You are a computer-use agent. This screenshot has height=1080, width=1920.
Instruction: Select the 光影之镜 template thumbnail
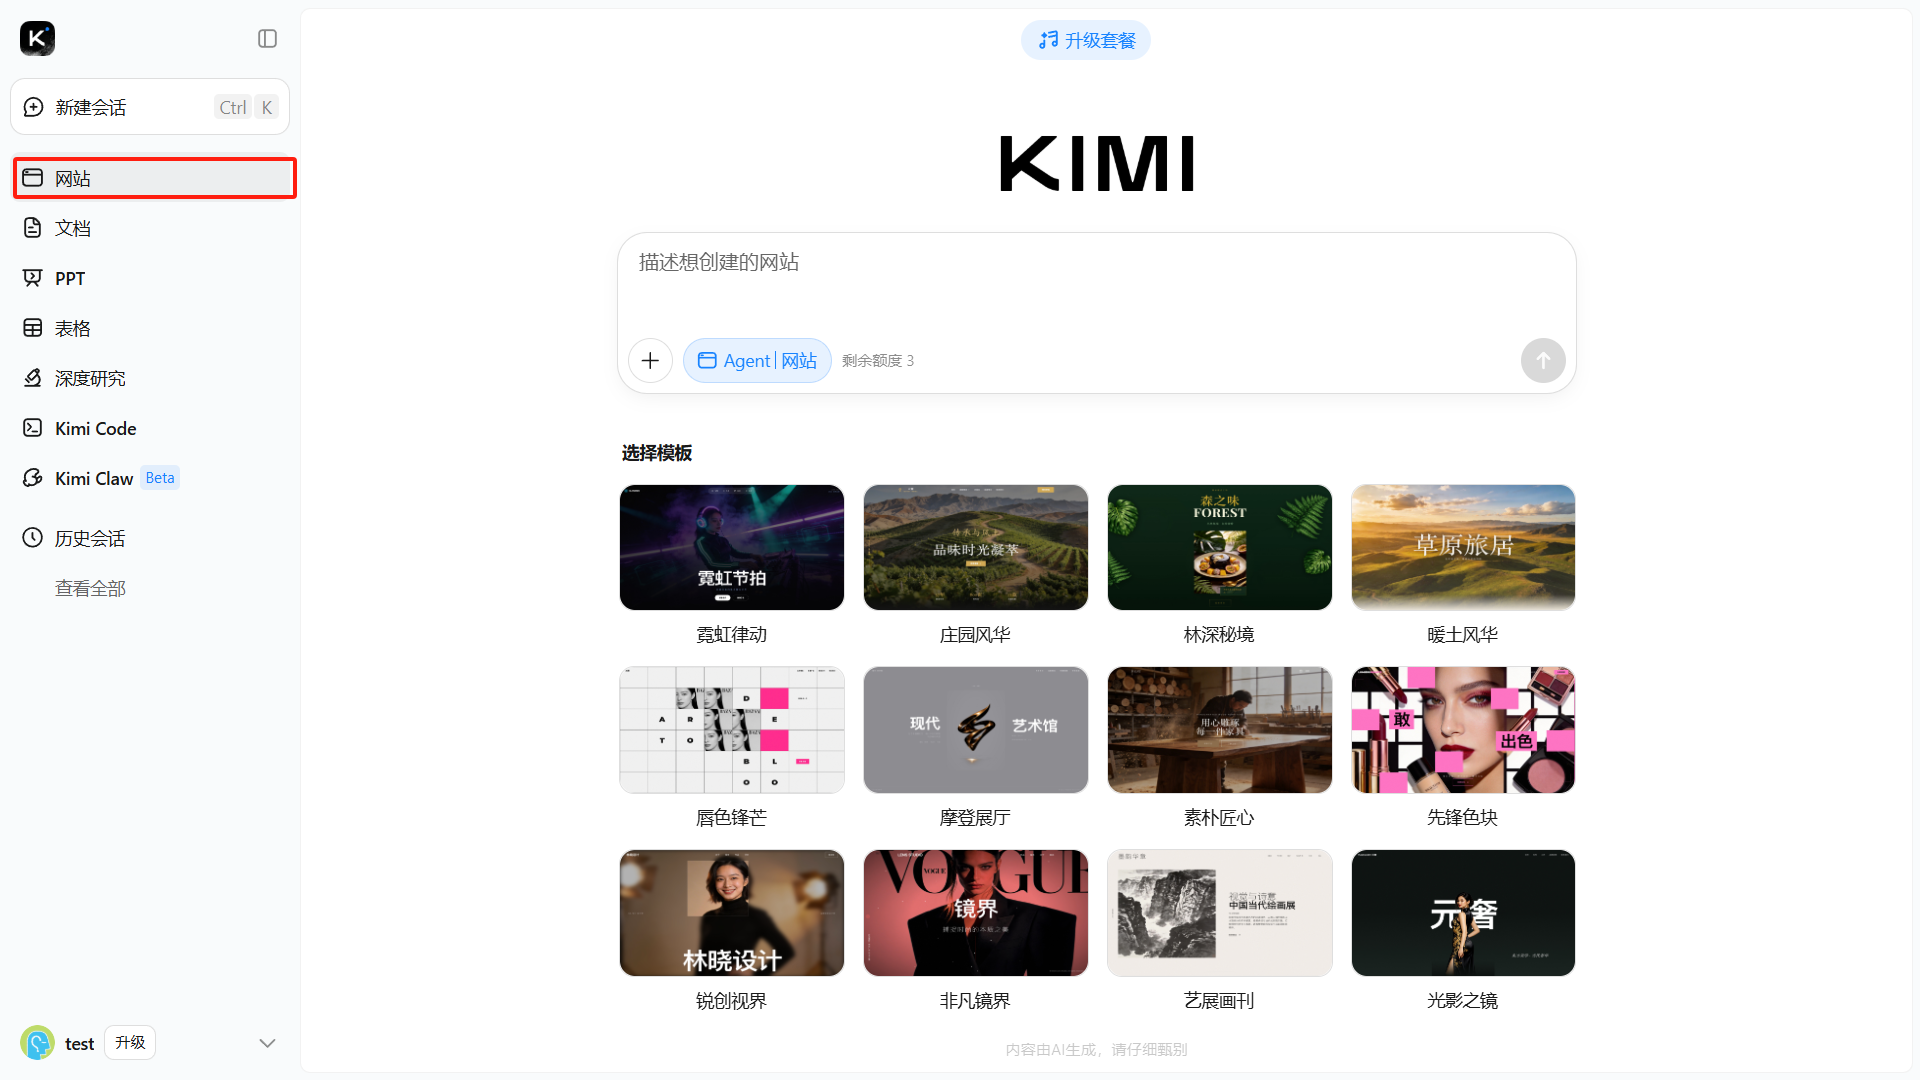(1462, 912)
